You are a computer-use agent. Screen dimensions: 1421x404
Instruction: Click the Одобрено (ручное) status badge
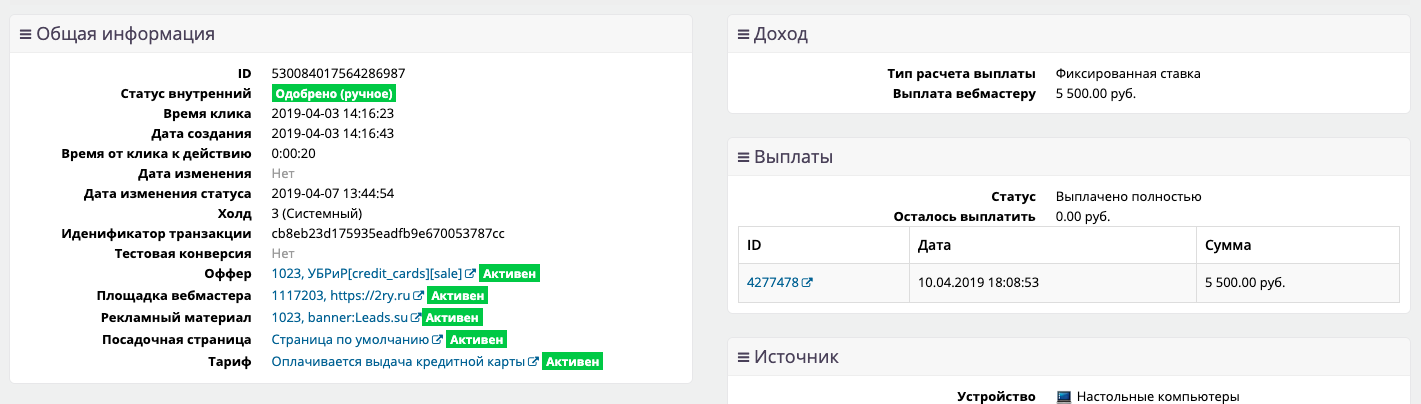click(x=334, y=94)
